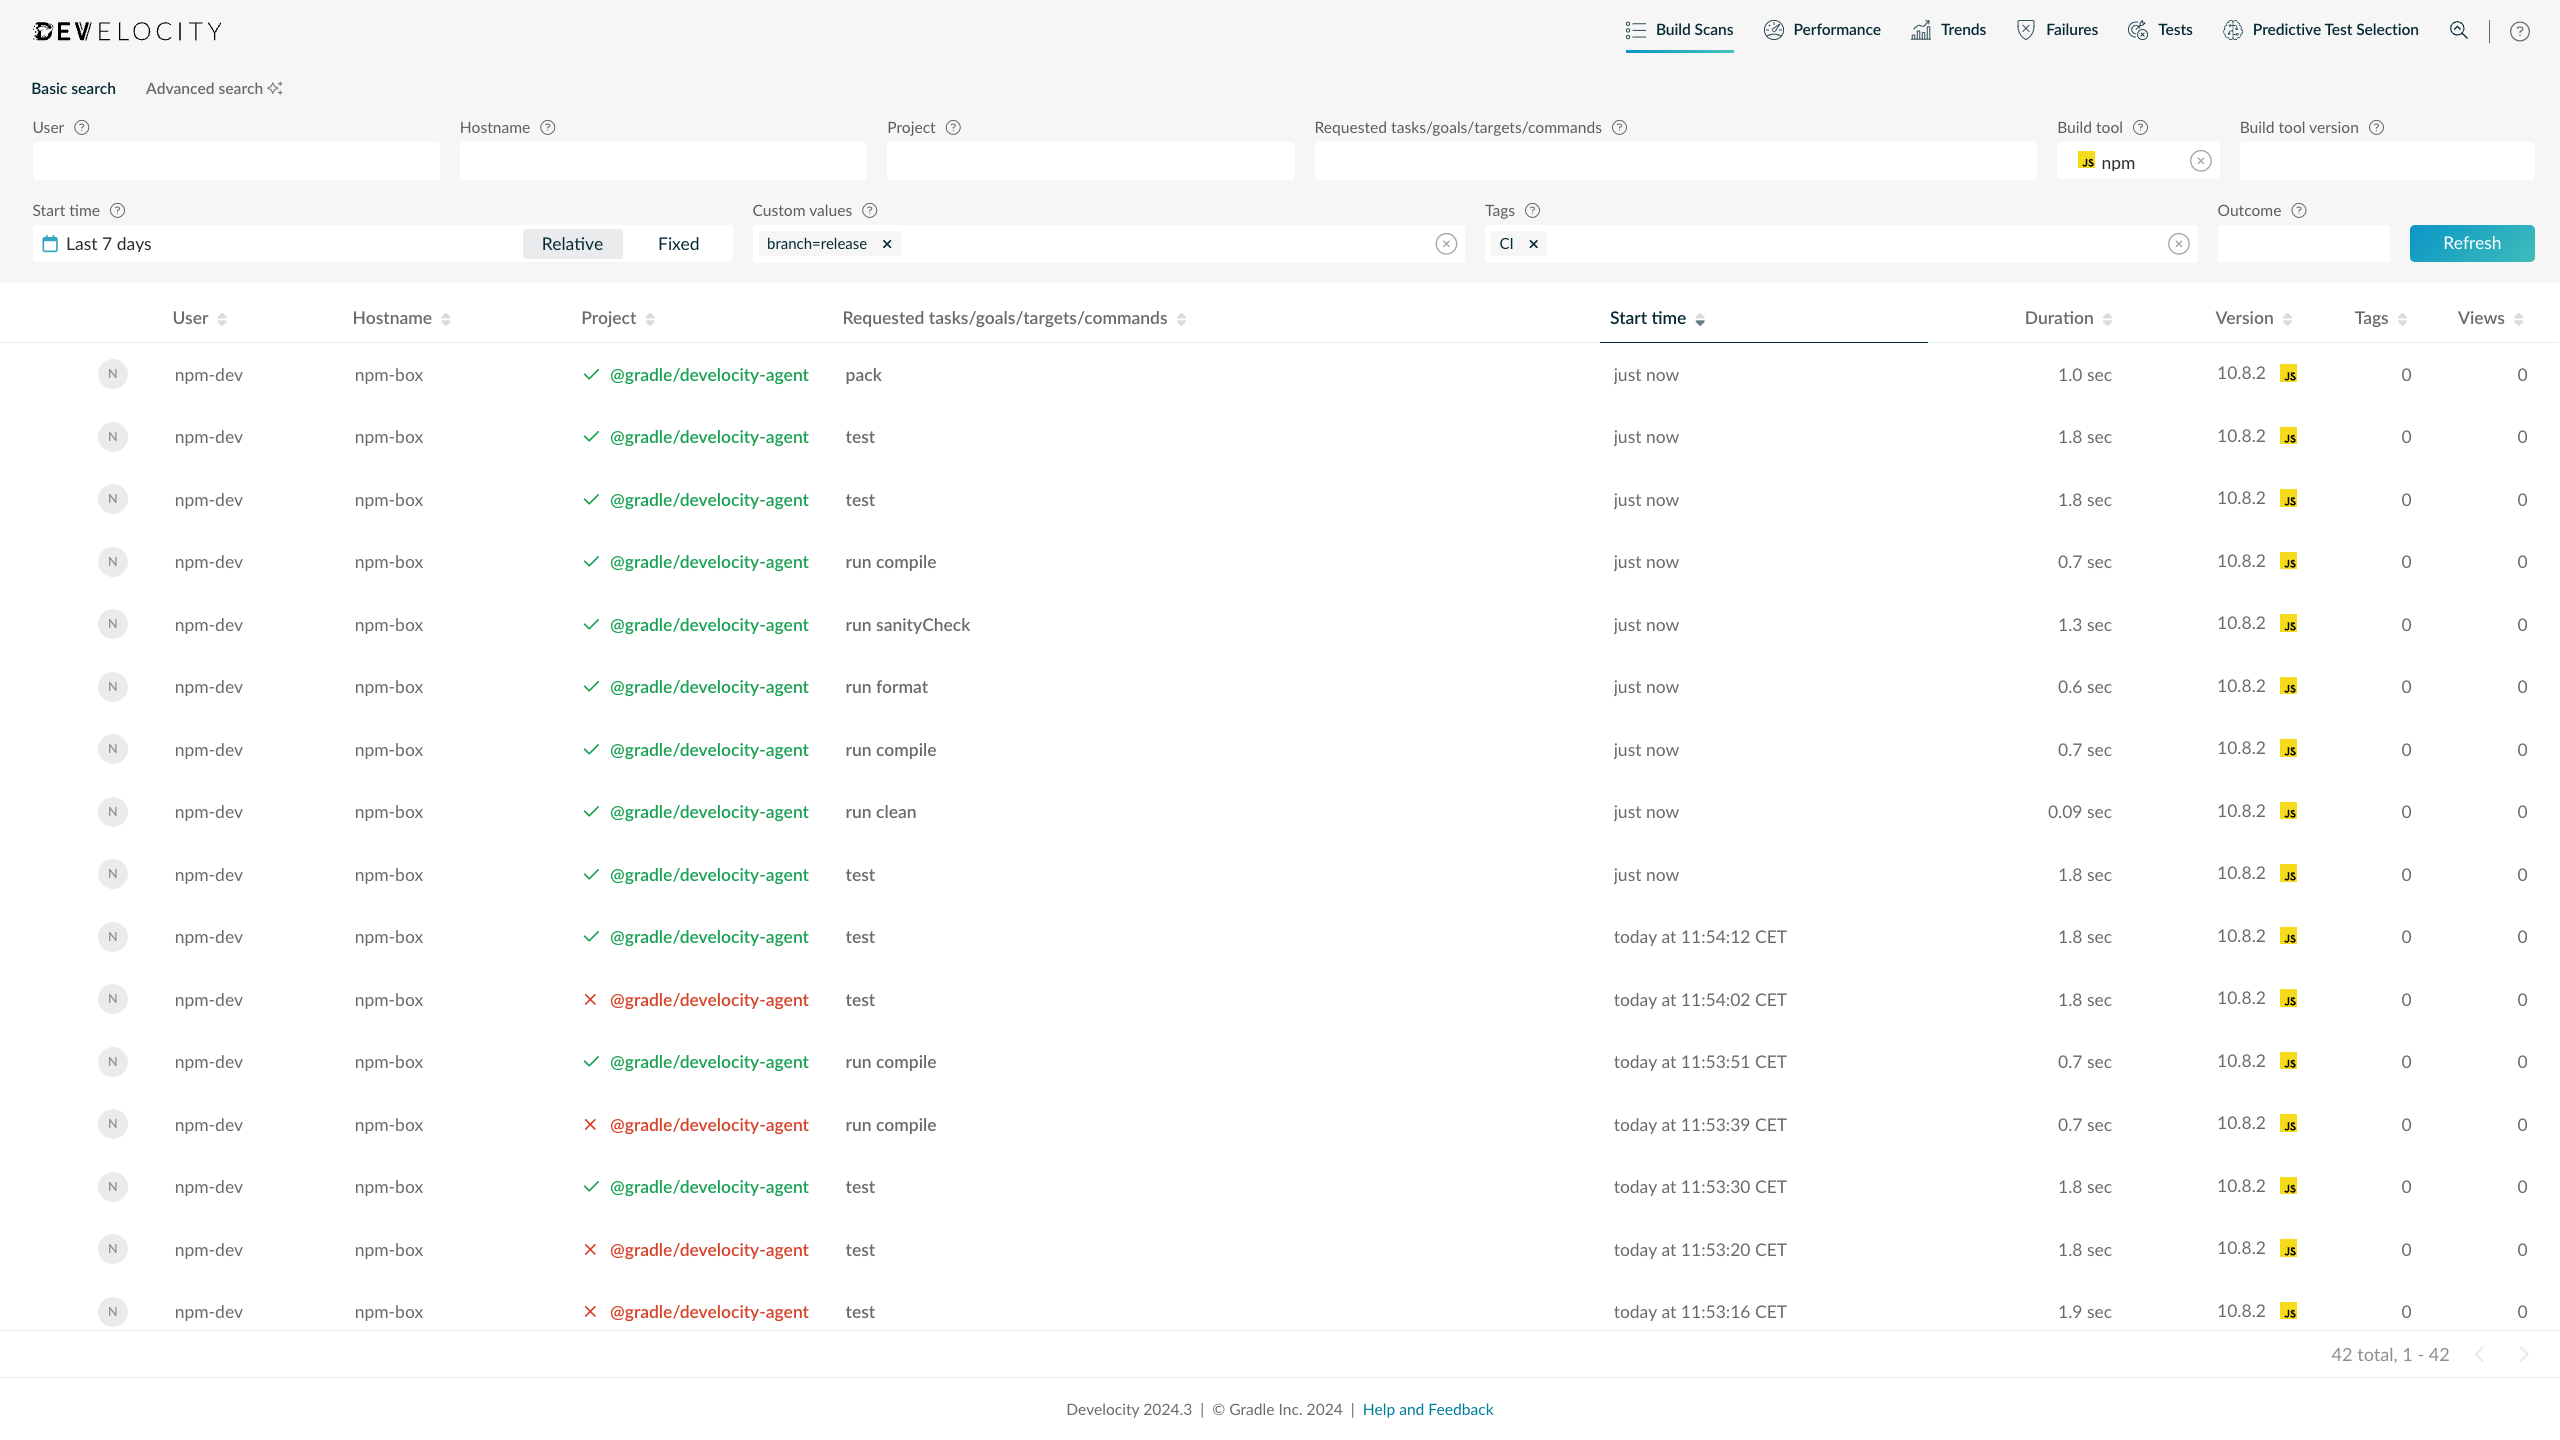The height and width of the screenshot is (1440, 2560).
Task: Open the Trends tab
Action: [x=1948, y=30]
